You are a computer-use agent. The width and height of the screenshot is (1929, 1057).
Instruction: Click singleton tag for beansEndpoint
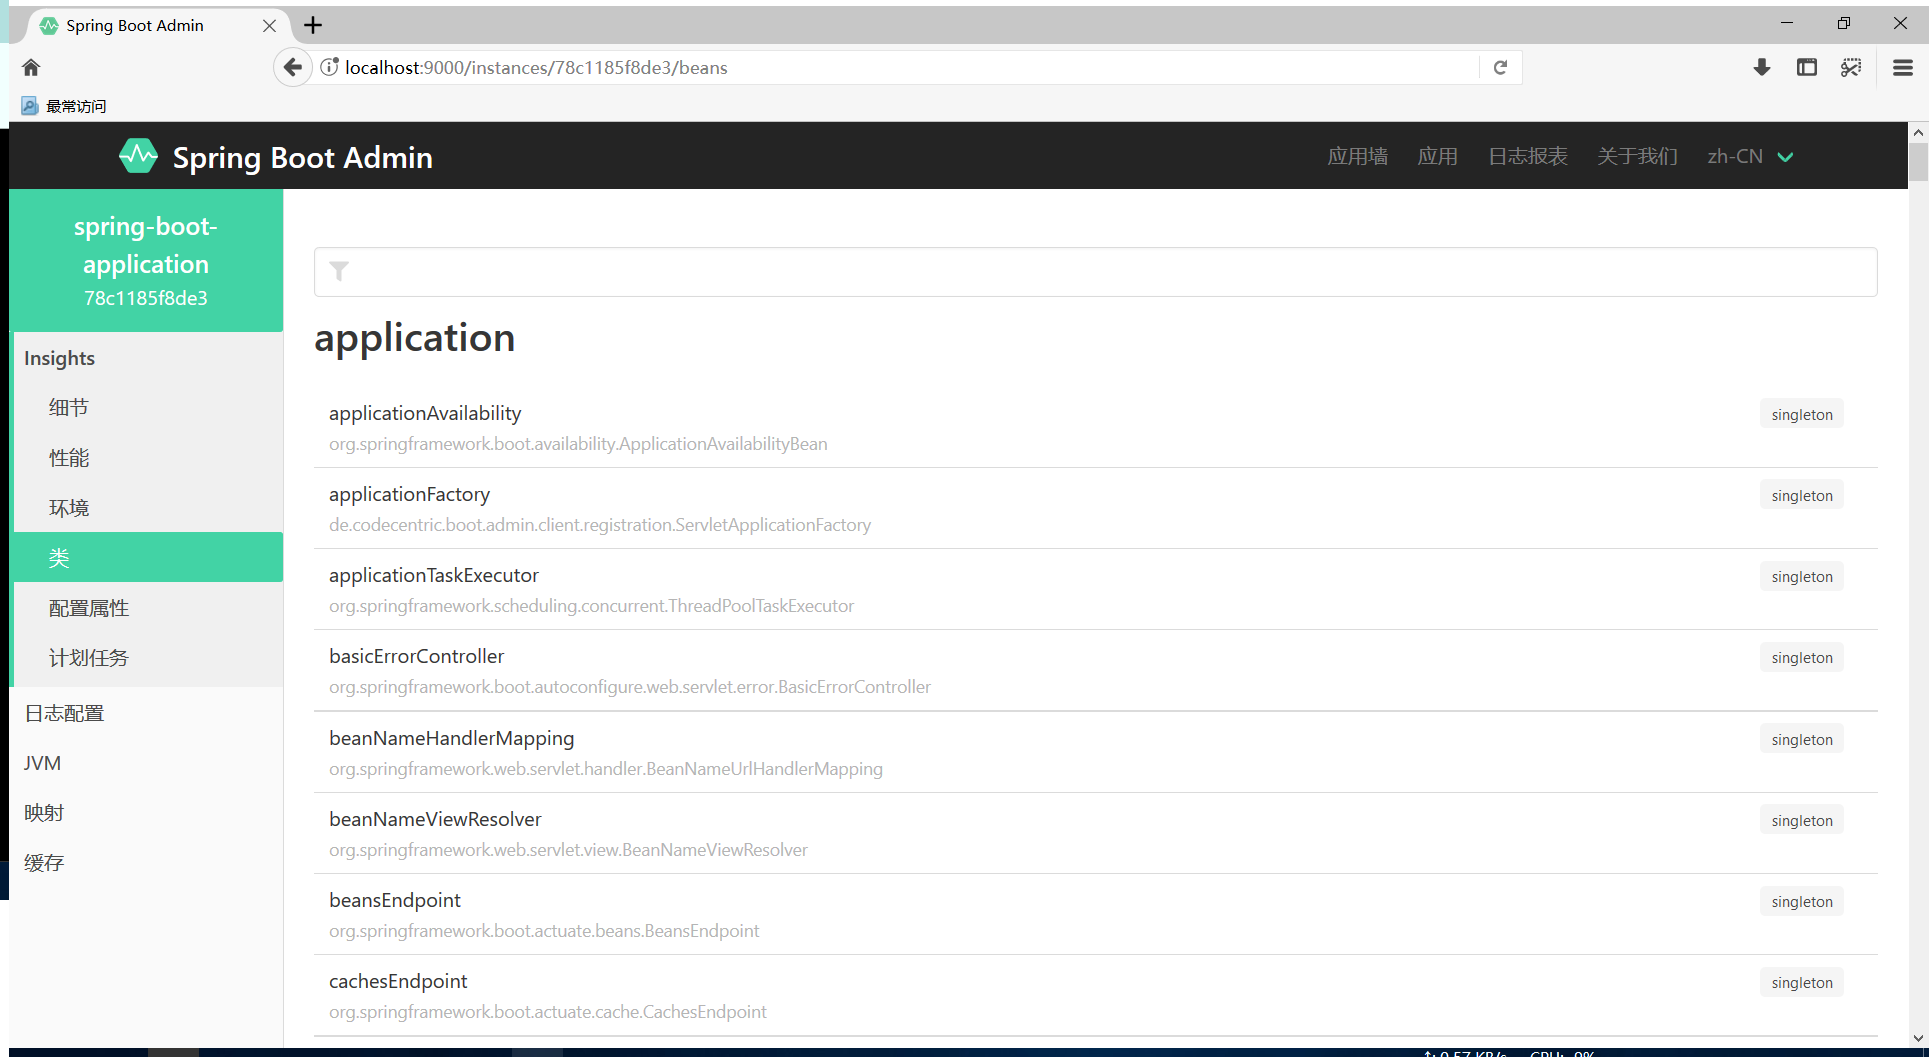[1802, 901]
